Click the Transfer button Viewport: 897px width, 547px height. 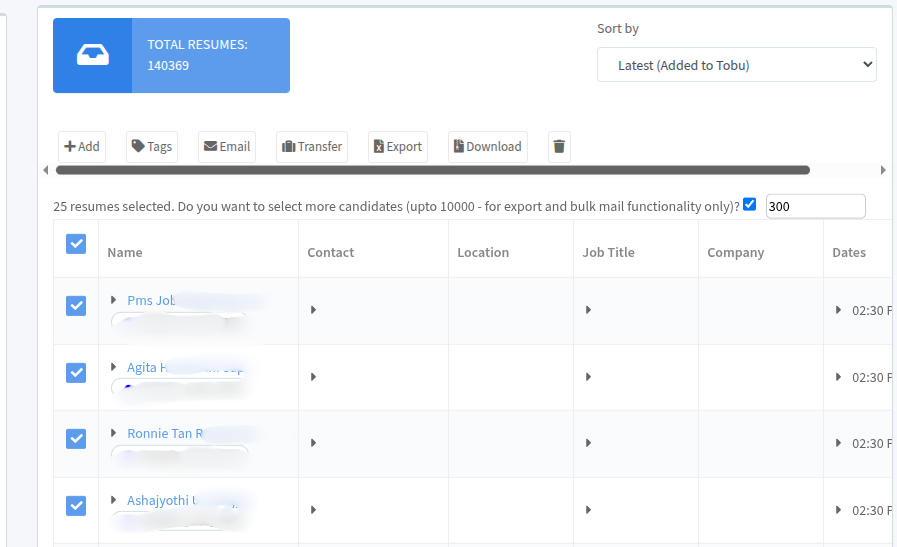tap(312, 146)
